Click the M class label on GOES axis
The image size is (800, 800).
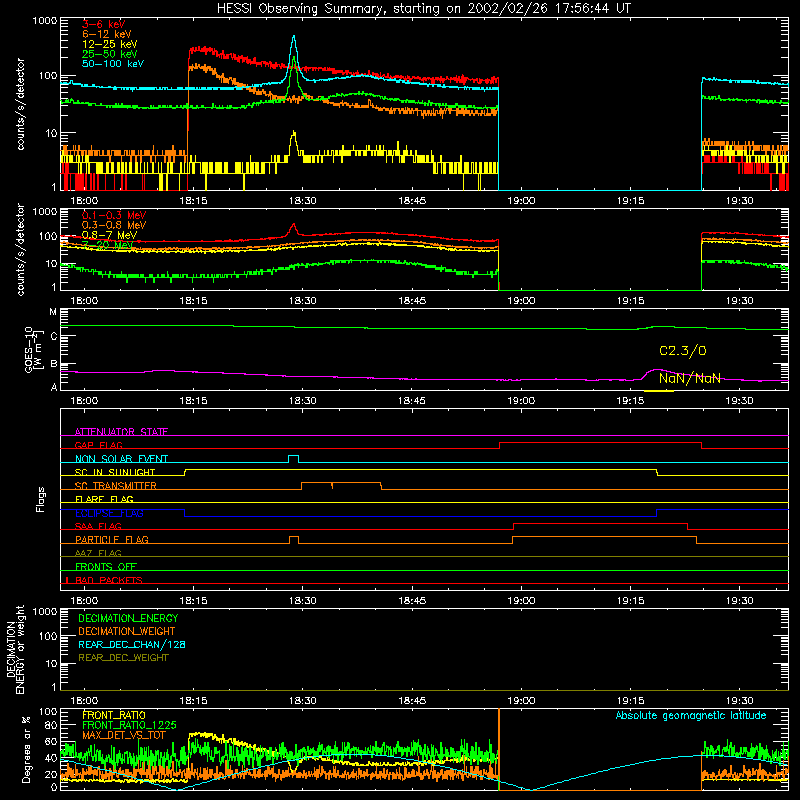[53, 312]
